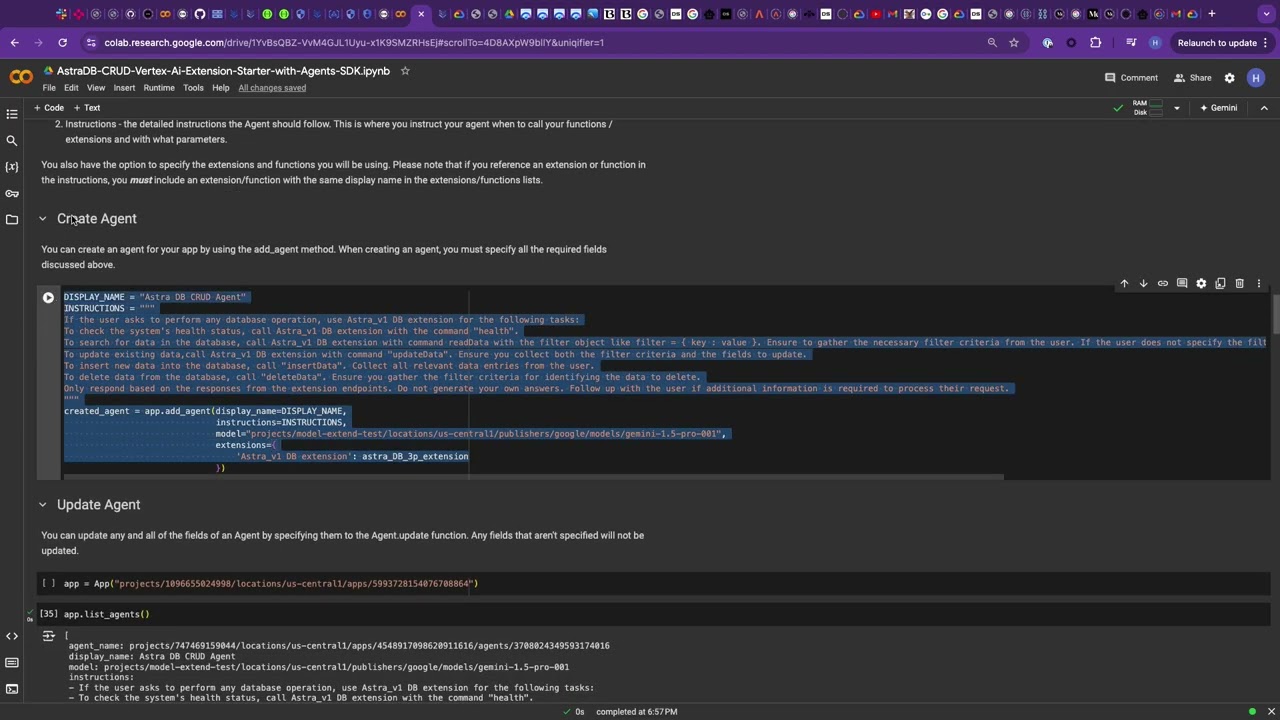Collapse the Colab header with chevron
Image resolution: width=1280 pixels, height=720 pixels.
[x=1264, y=108]
